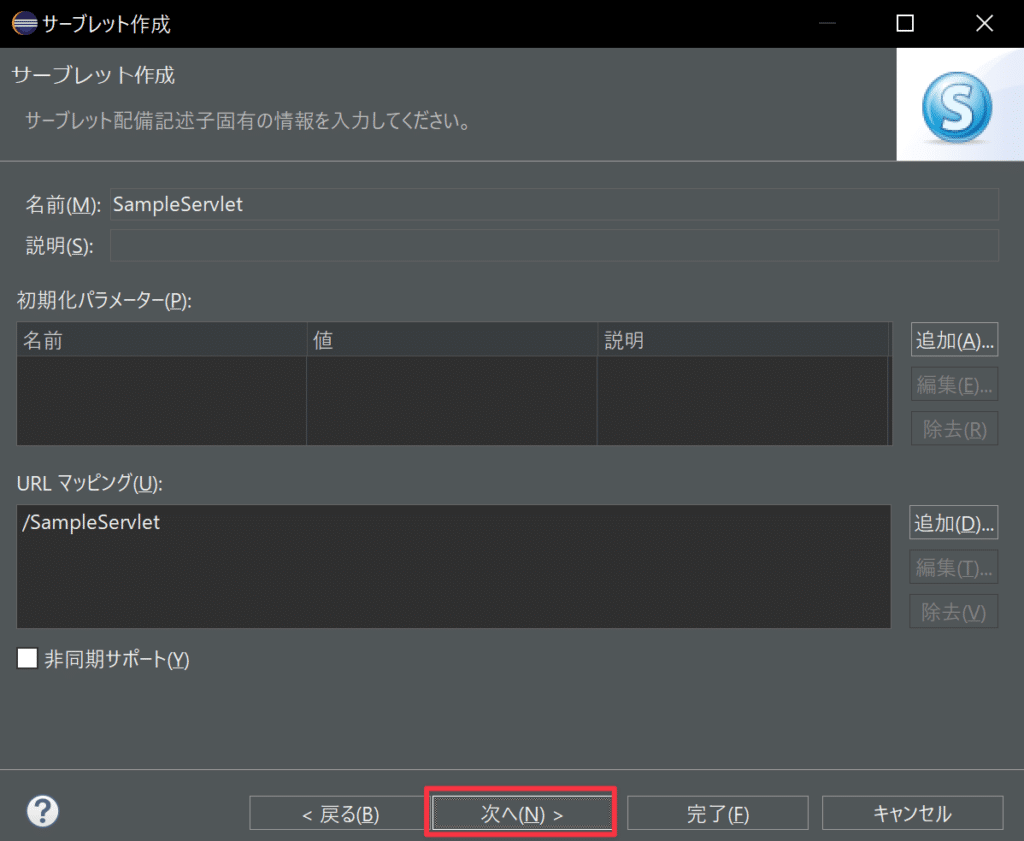Dismiss the dialog with キャンセル

pyautogui.click(x=912, y=813)
